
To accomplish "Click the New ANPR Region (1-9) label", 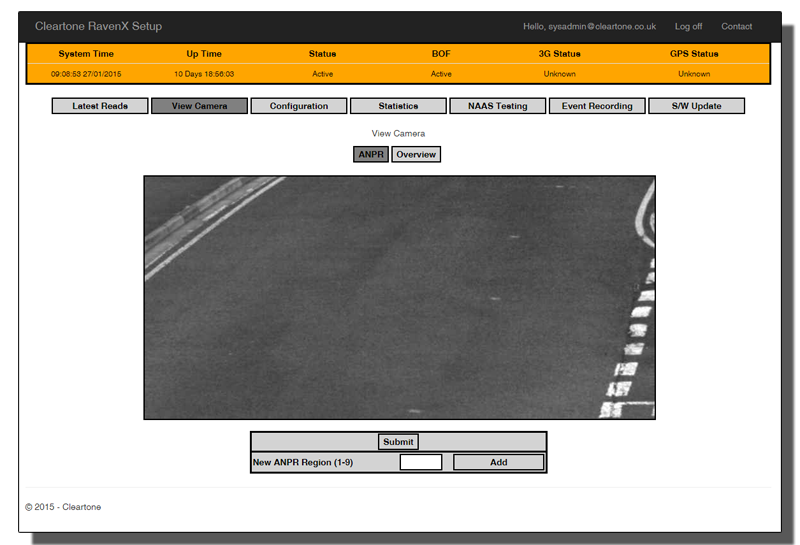I will 303,462.
